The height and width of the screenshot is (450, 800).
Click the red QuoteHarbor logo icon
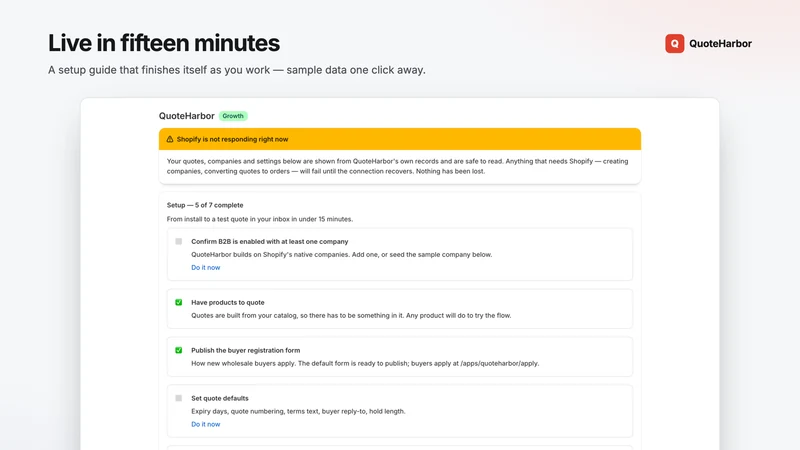click(674, 43)
